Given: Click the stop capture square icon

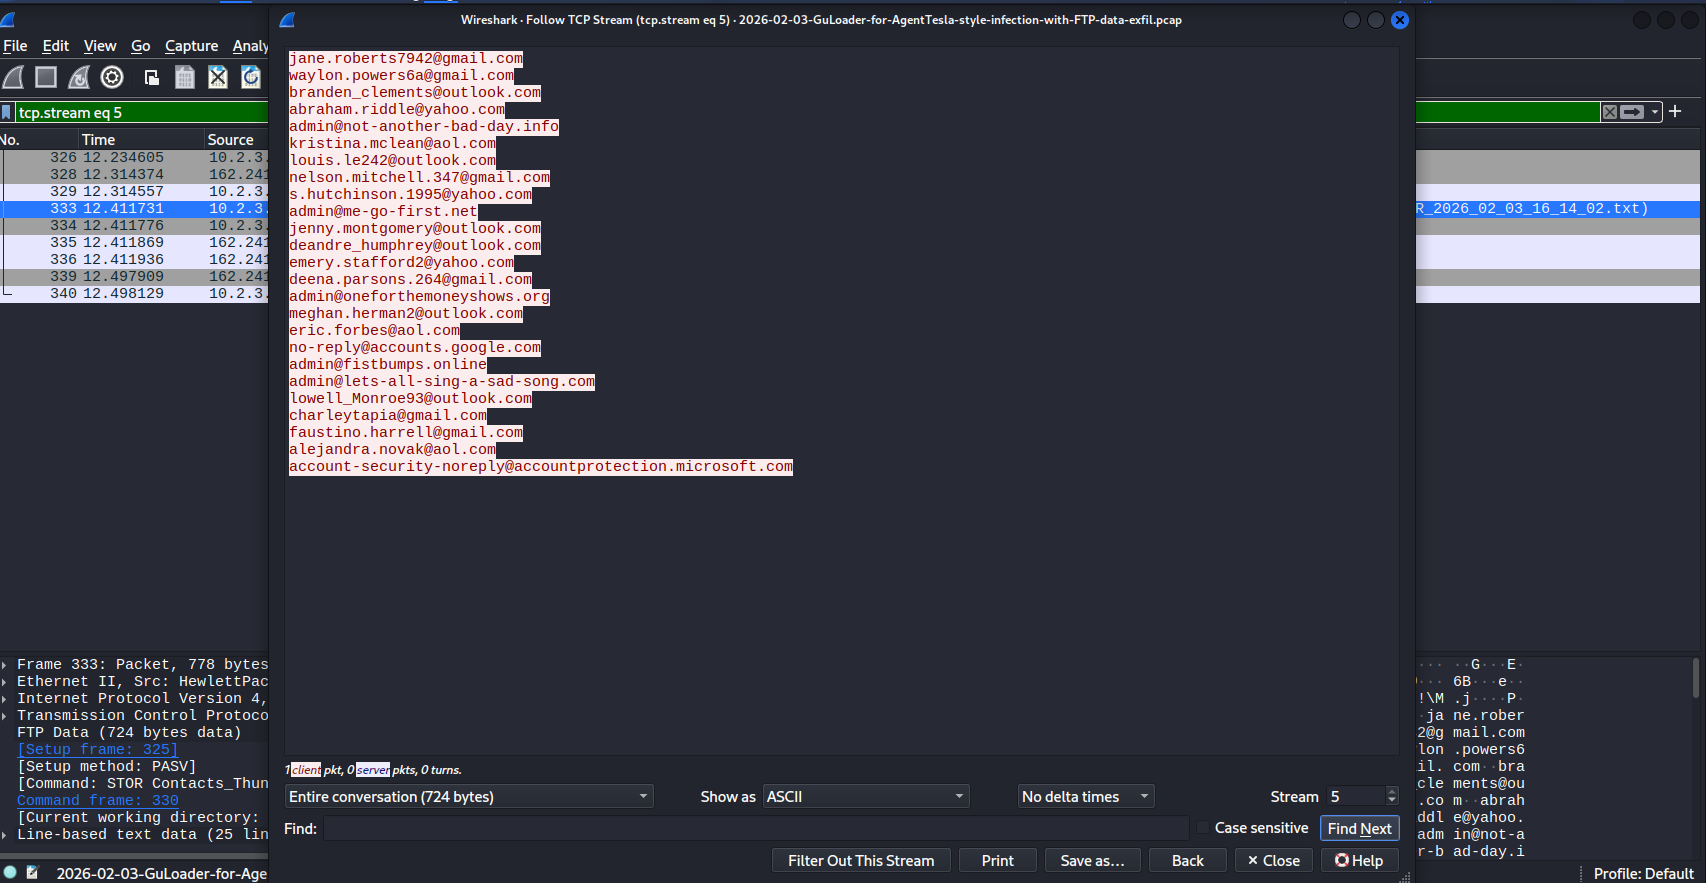Looking at the screenshot, I should 46,77.
